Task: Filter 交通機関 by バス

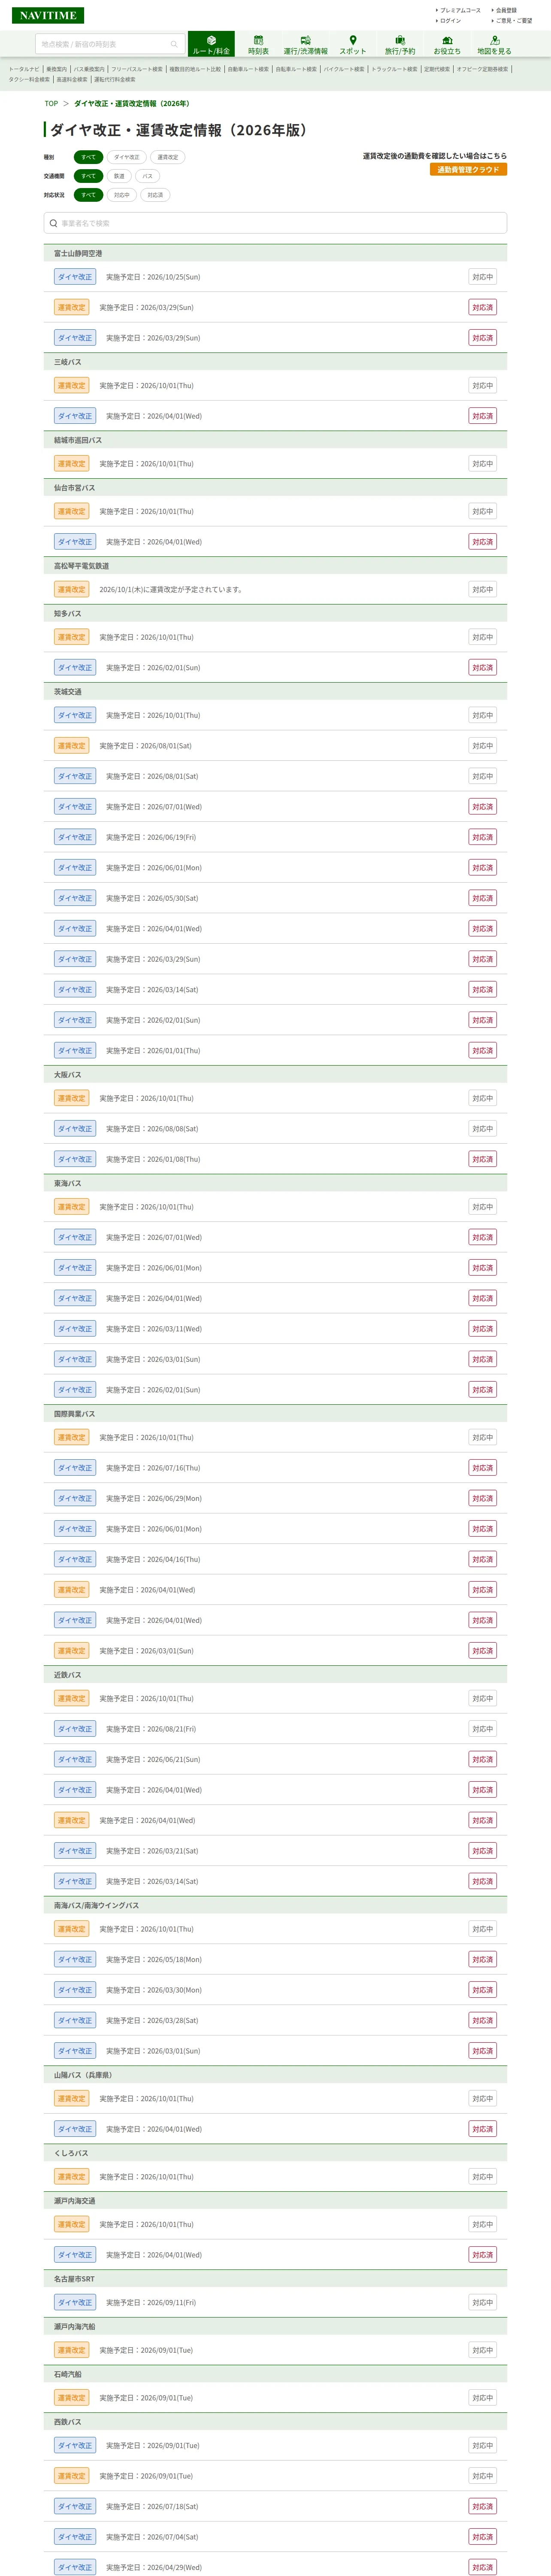Action: (x=148, y=176)
